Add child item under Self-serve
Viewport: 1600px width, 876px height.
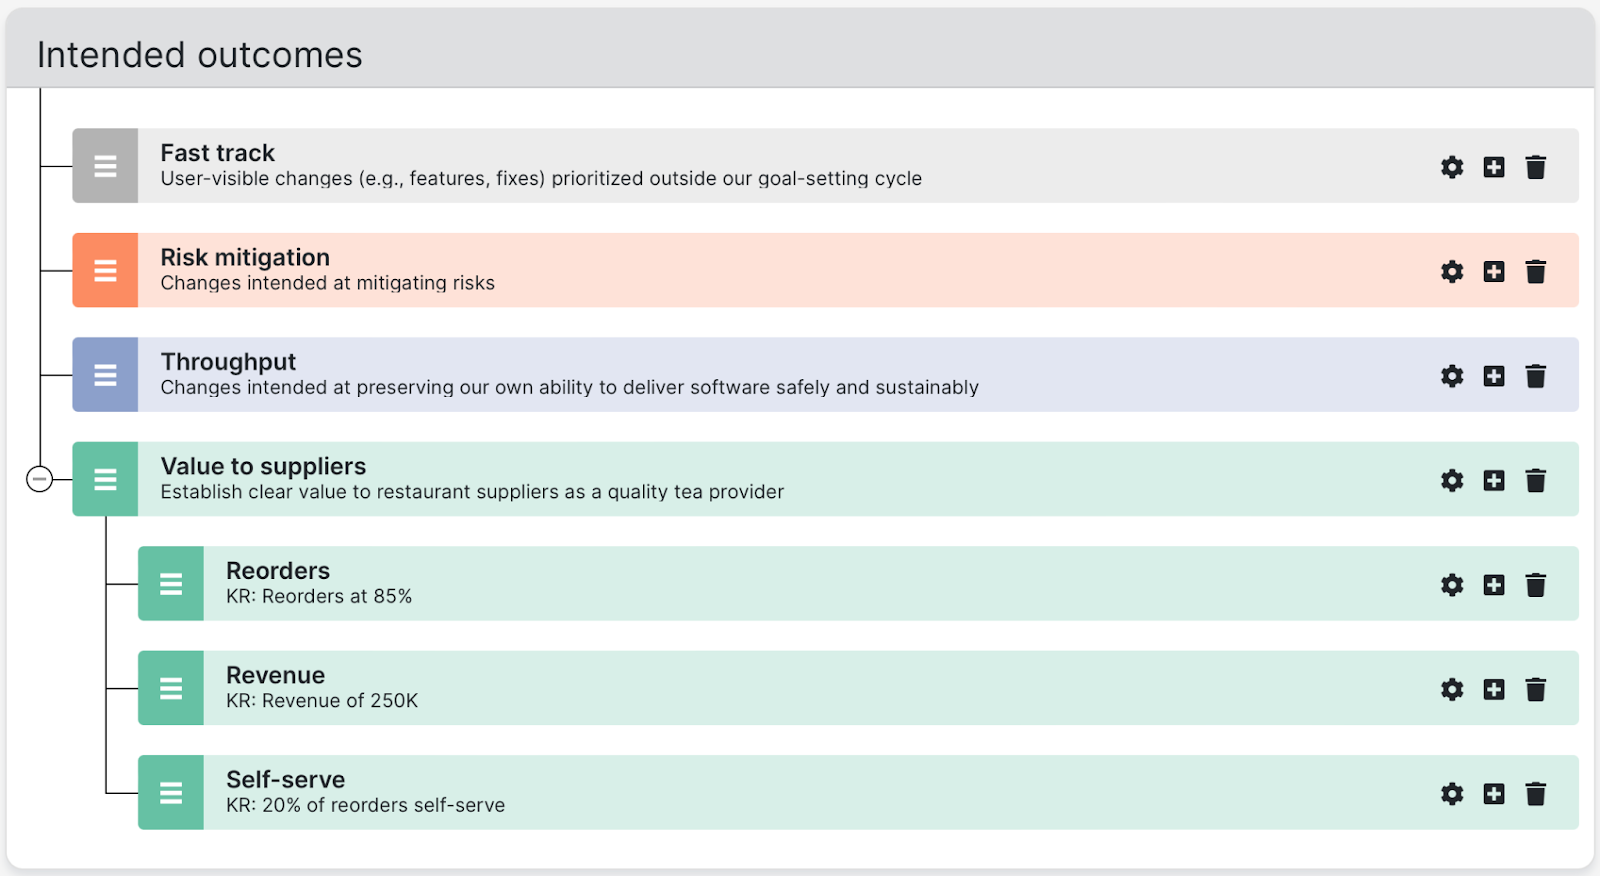(x=1494, y=794)
